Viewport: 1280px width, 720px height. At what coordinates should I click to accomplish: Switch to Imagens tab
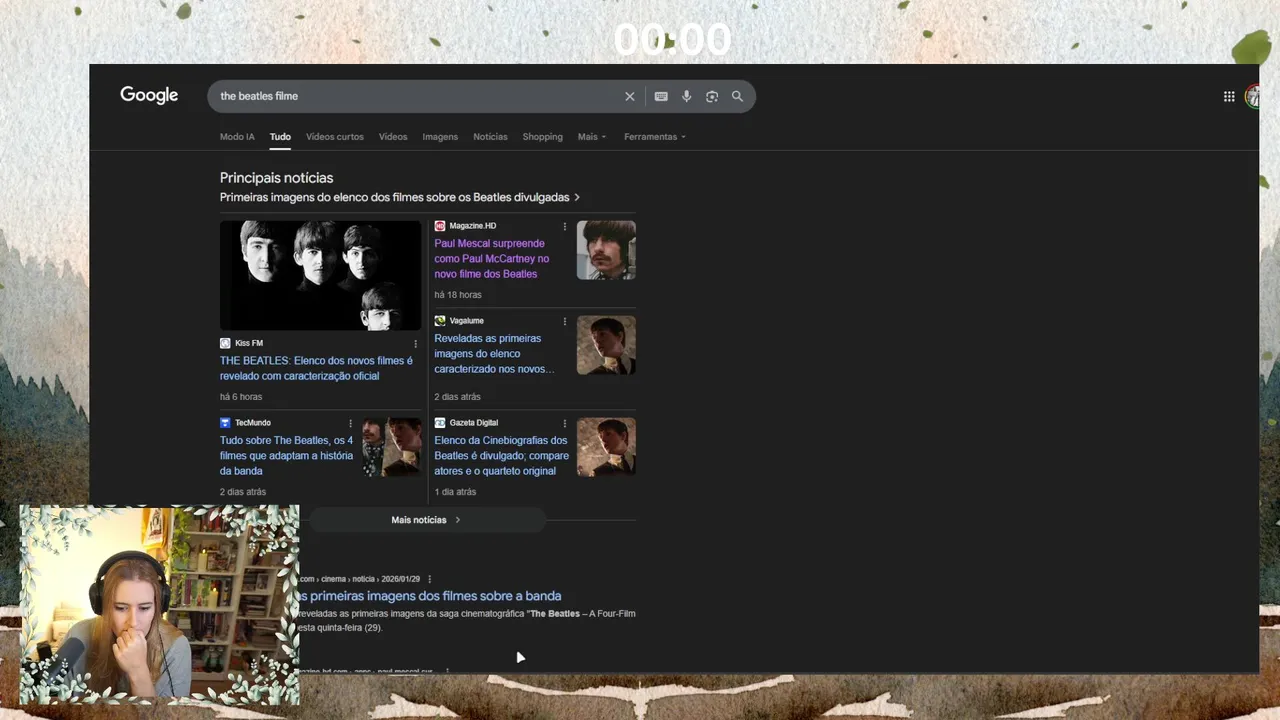pyautogui.click(x=440, y=137)
